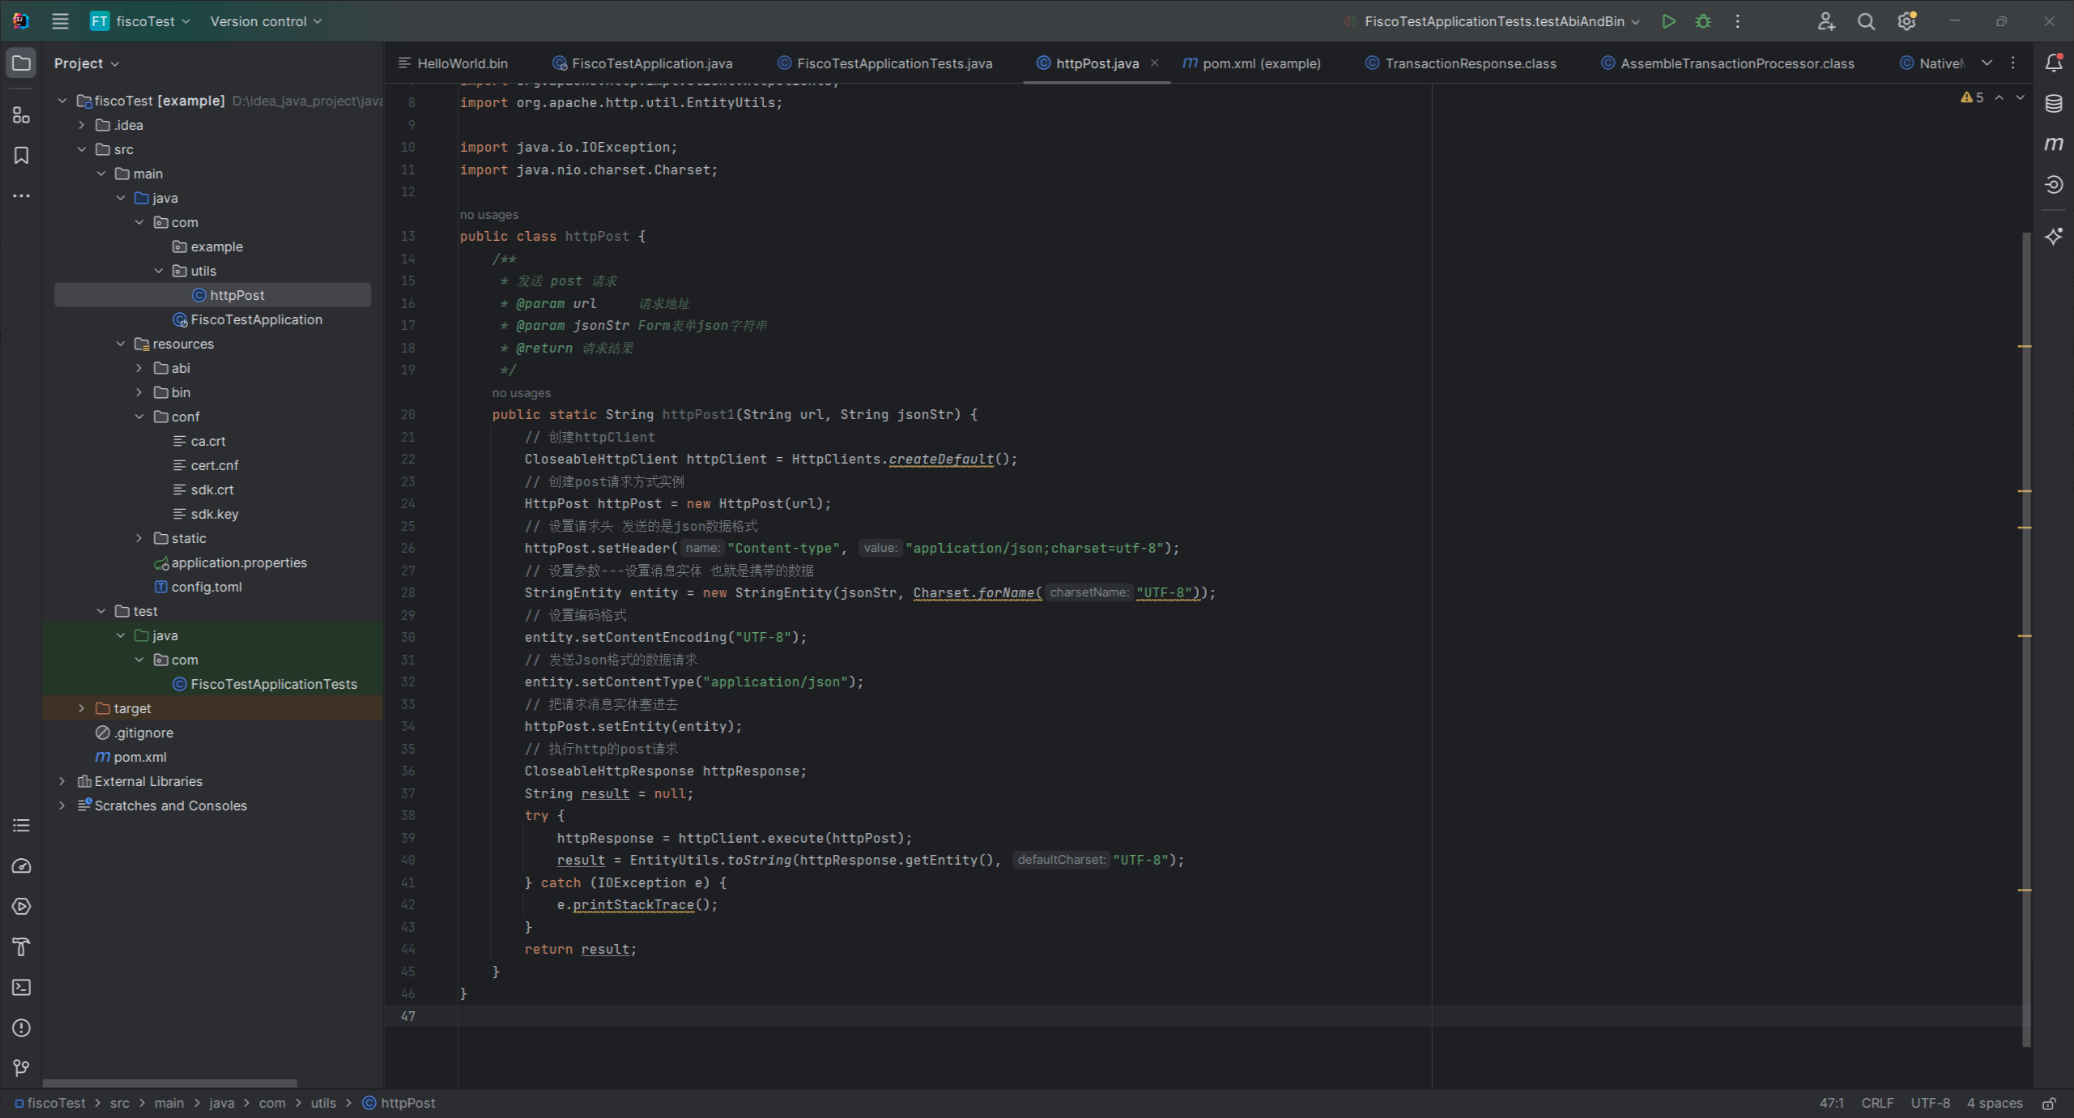Viewport: 2074px width, 1118px height.
Task: Collapse the conf folder
Action: click(x=139, y=417)
